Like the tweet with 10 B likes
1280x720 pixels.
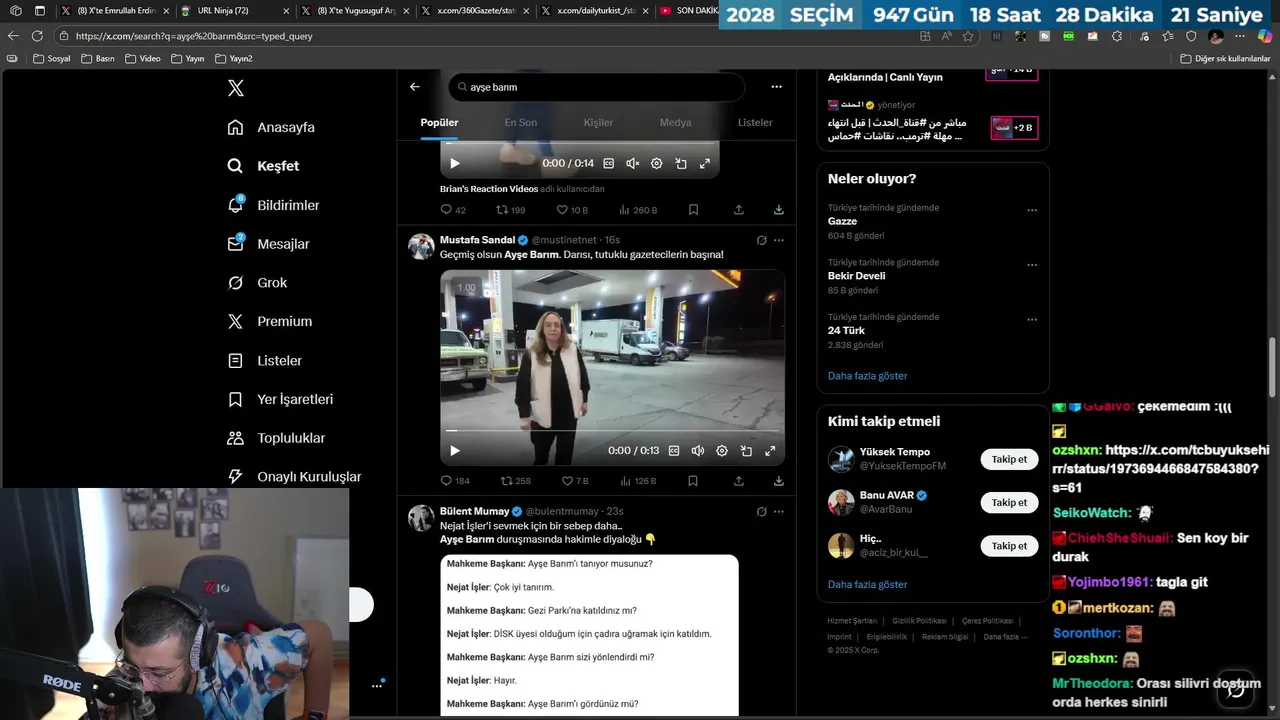573,210
